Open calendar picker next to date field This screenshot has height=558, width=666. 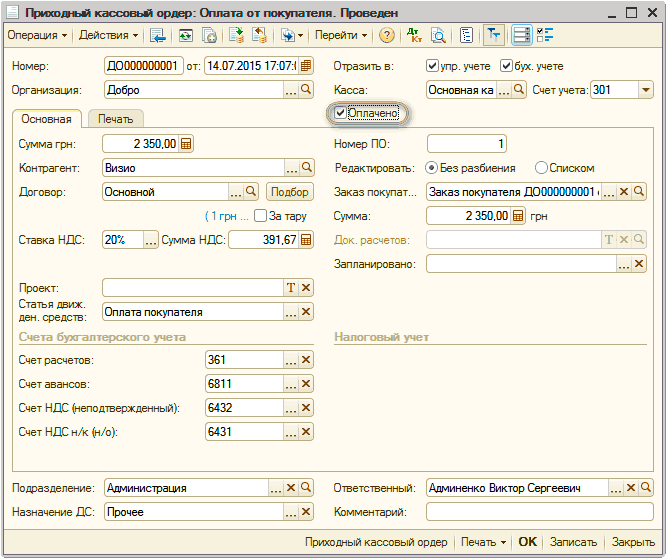click(306, 66)
